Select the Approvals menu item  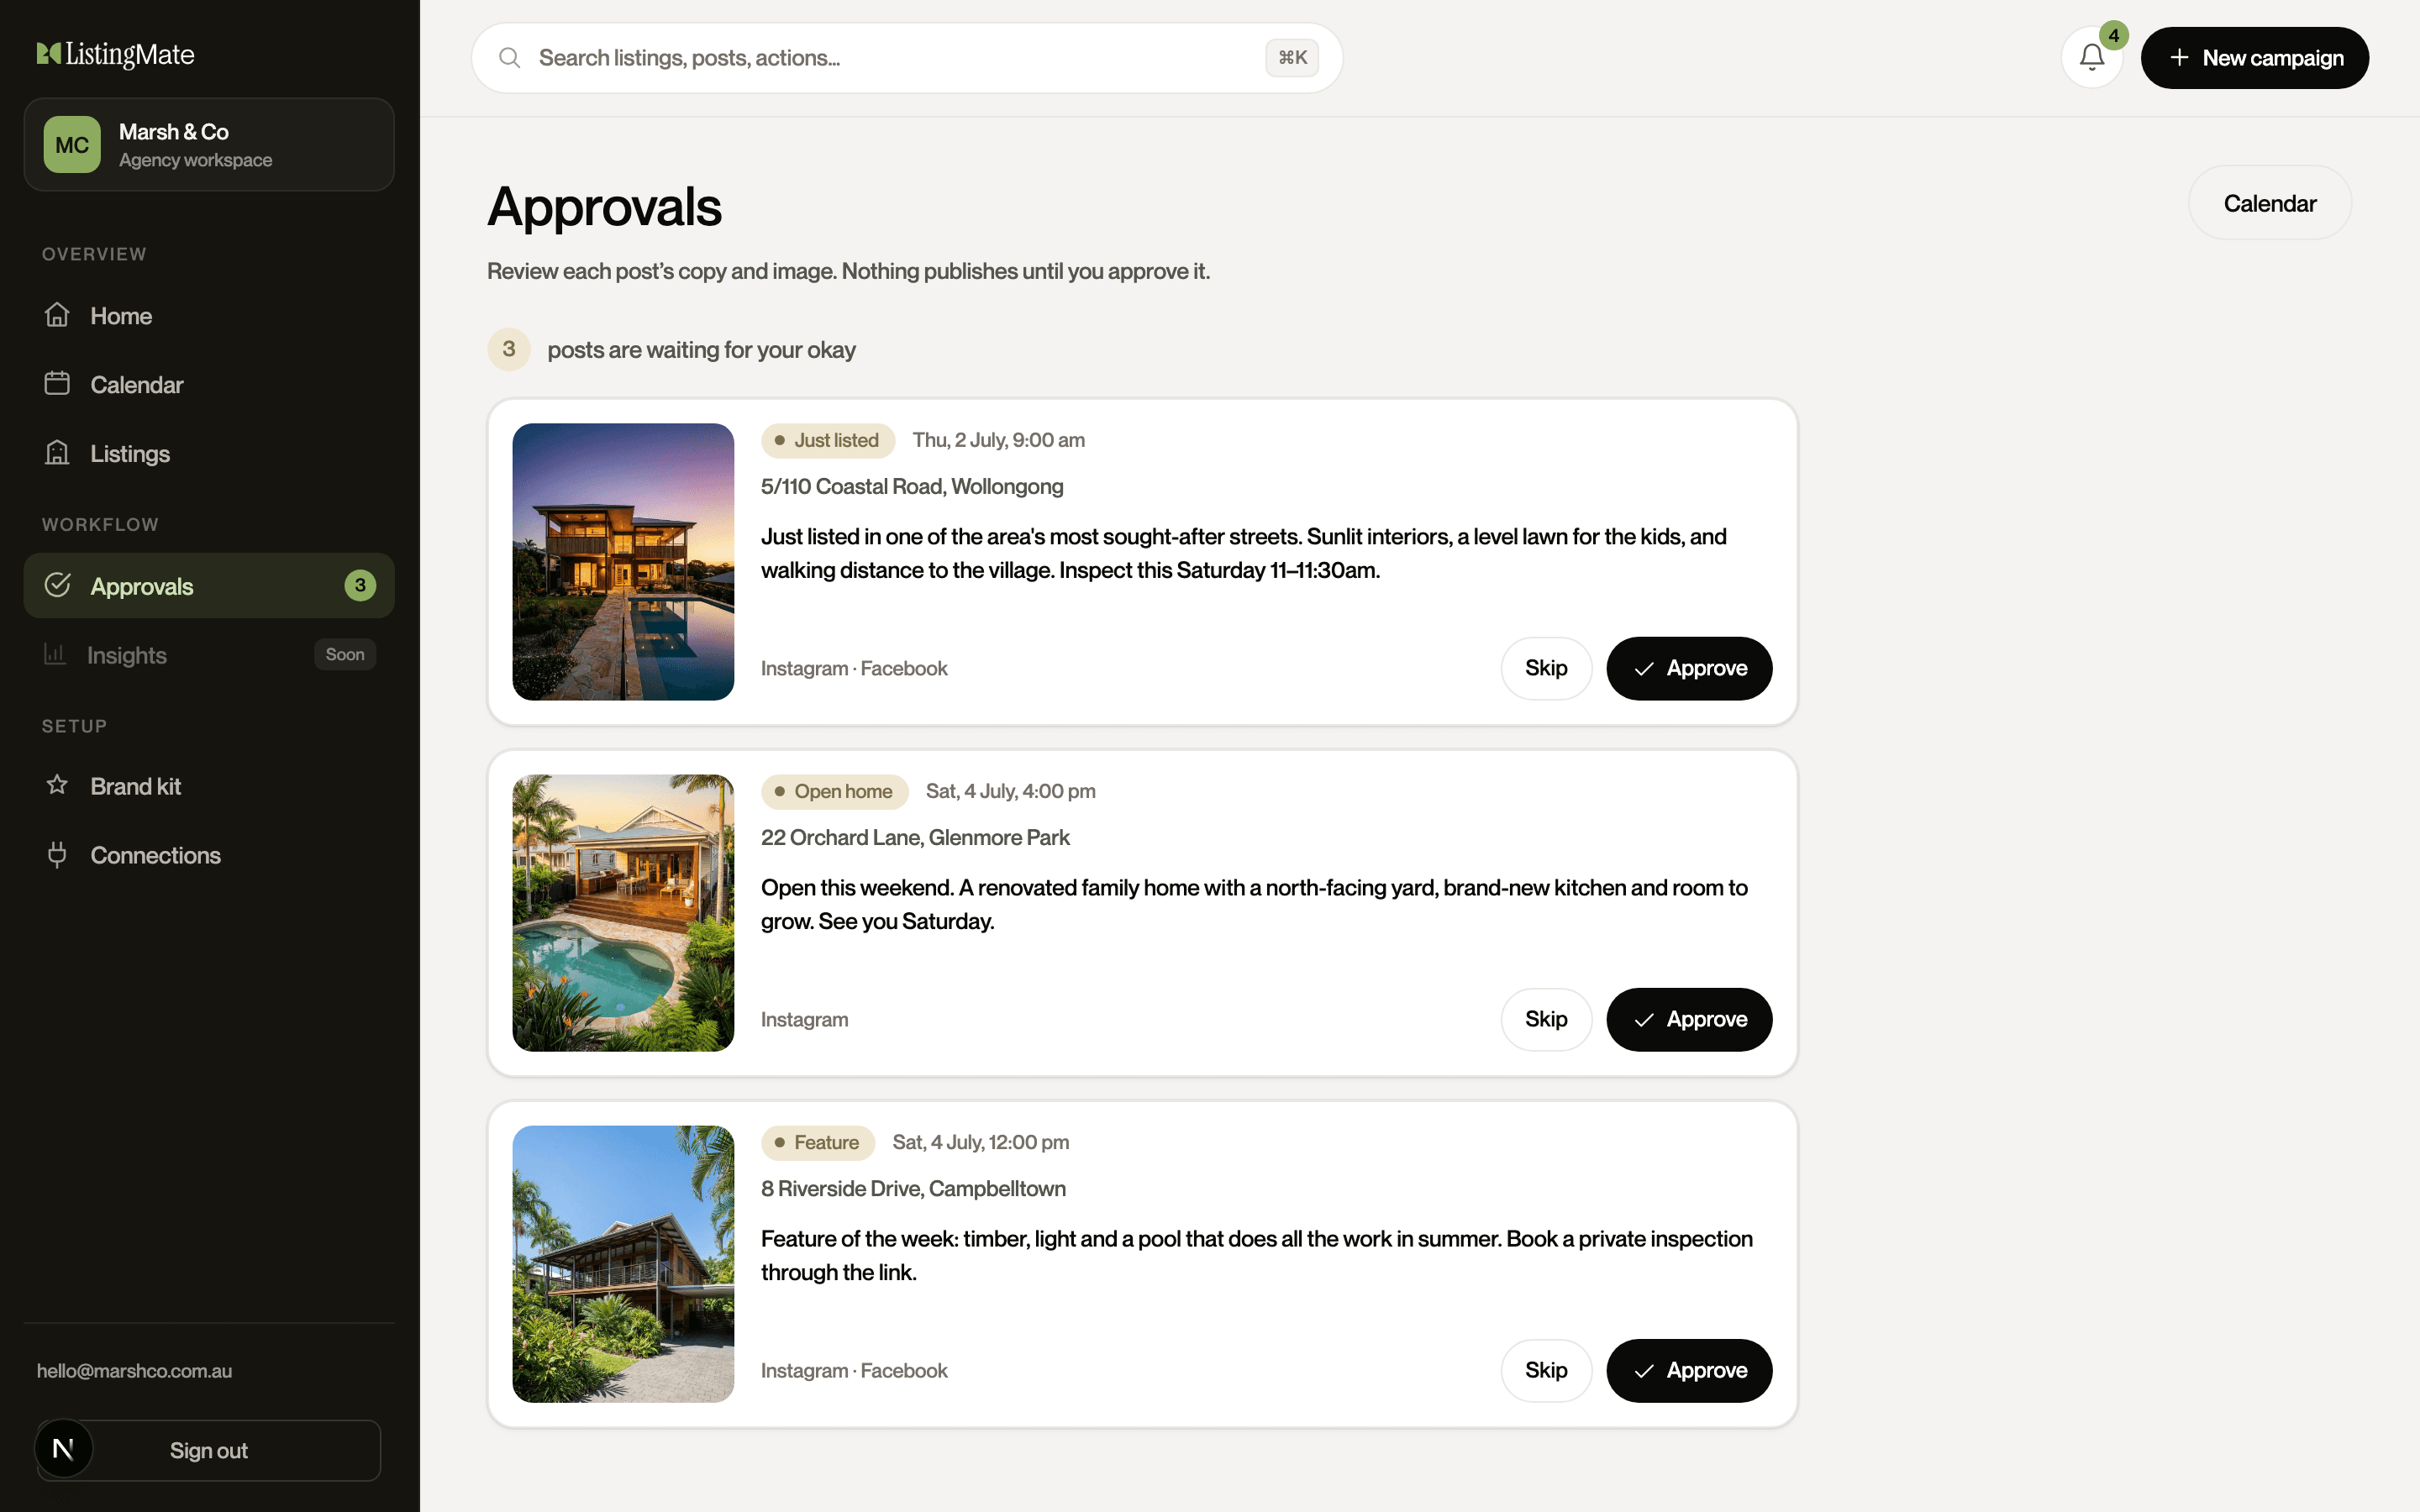coord(209,586)
